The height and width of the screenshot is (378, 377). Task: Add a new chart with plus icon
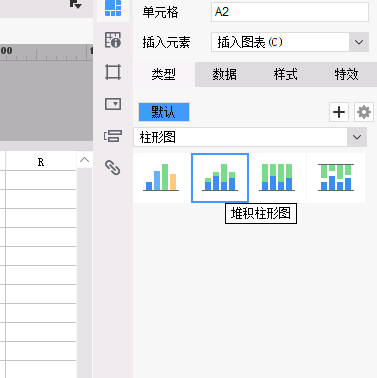(x=339, y=112)
